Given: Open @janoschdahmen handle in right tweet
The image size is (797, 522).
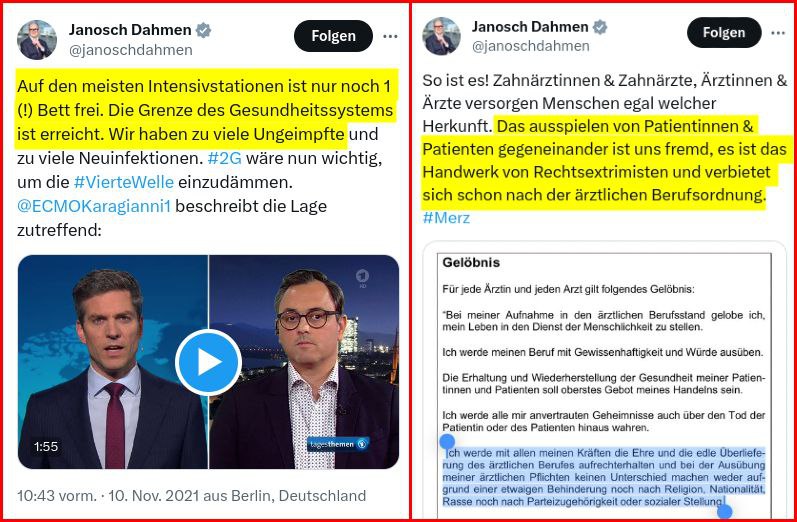Looking at the screenshot, I should [x=531, y=46].
